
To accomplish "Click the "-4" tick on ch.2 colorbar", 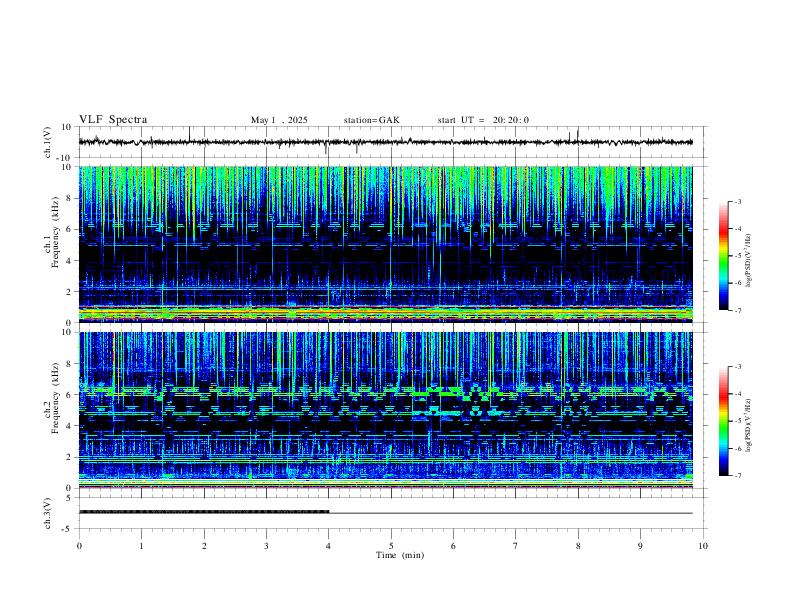I will point(737,394).
